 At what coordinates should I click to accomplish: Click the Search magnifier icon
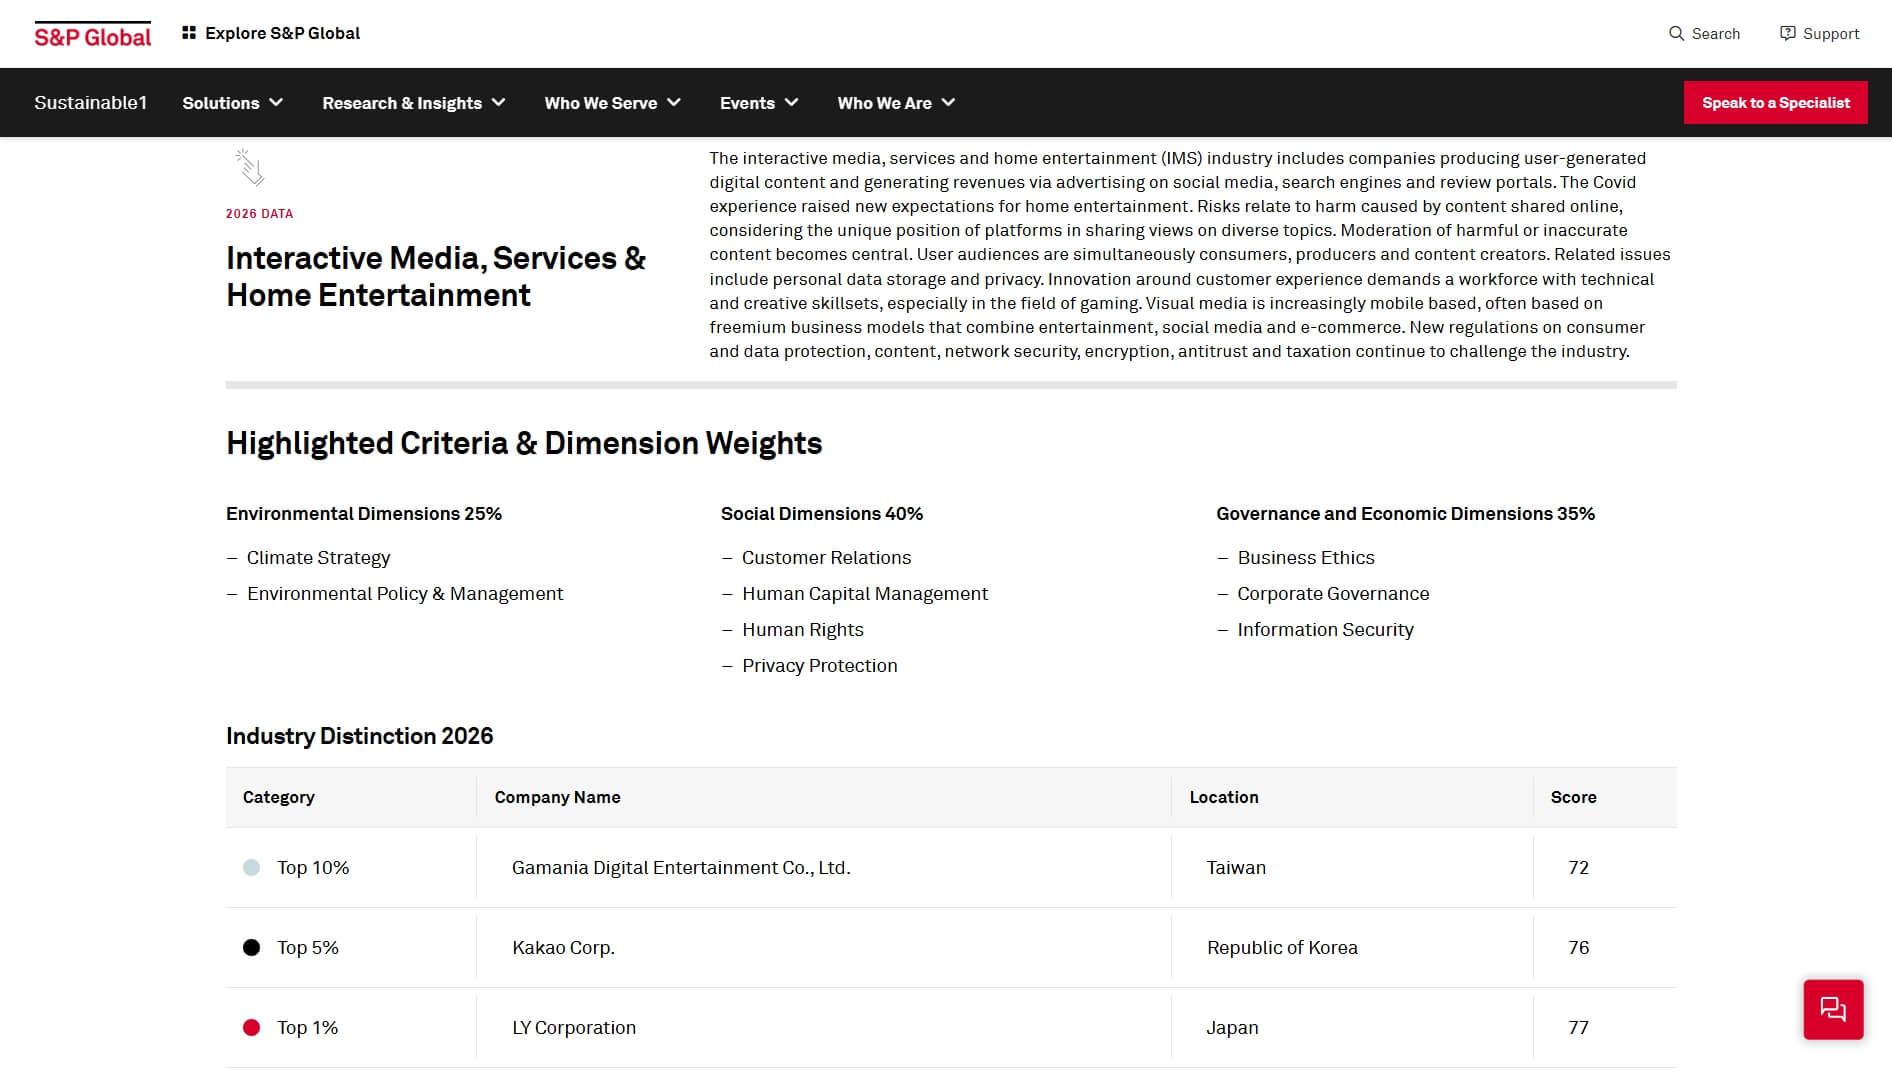coord(1676,34)
